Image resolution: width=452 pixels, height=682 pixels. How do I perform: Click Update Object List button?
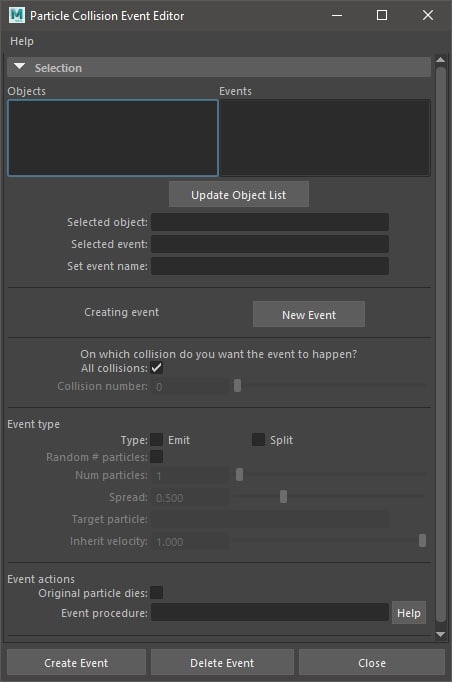point(239,194)
